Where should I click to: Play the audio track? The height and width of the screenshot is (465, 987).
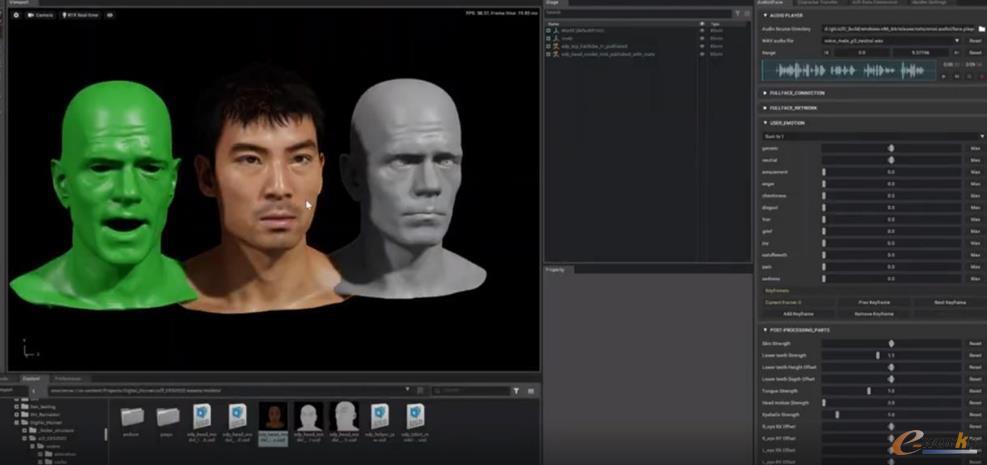944,76
